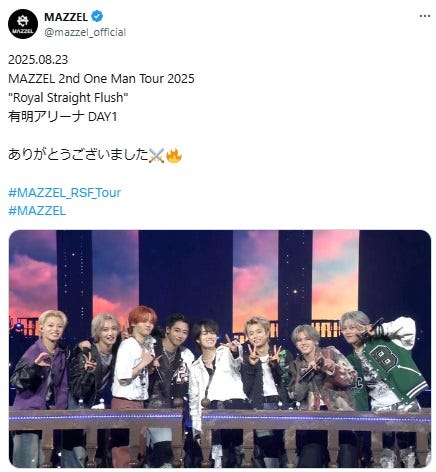
Task: Open the @mazzel_official handle link
Action: (85, 32)
